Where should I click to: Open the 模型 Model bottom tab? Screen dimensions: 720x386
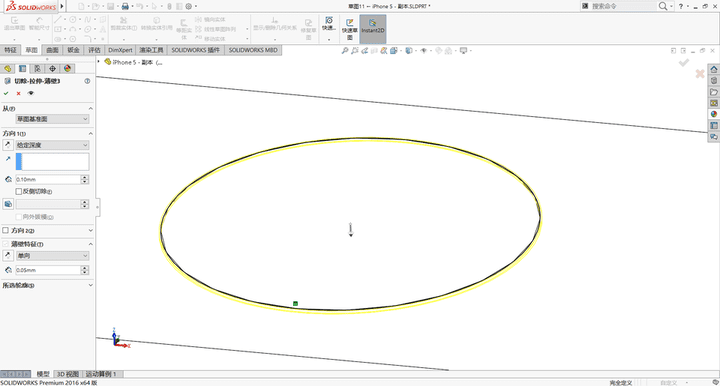click(x=43, y=374)
